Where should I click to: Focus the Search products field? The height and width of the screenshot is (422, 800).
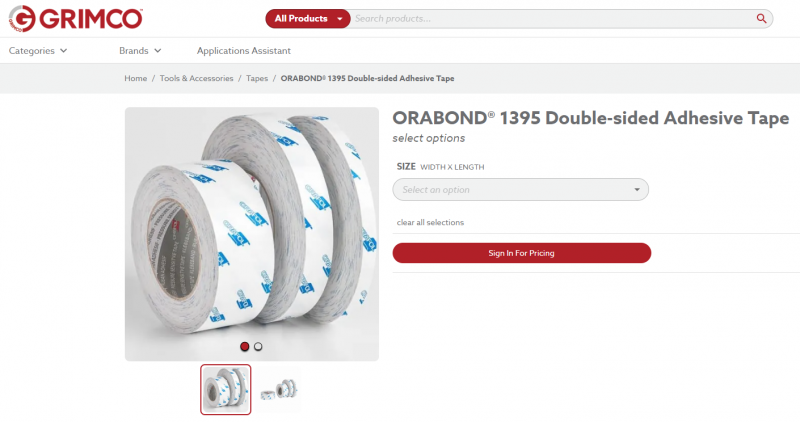(554, 18)
